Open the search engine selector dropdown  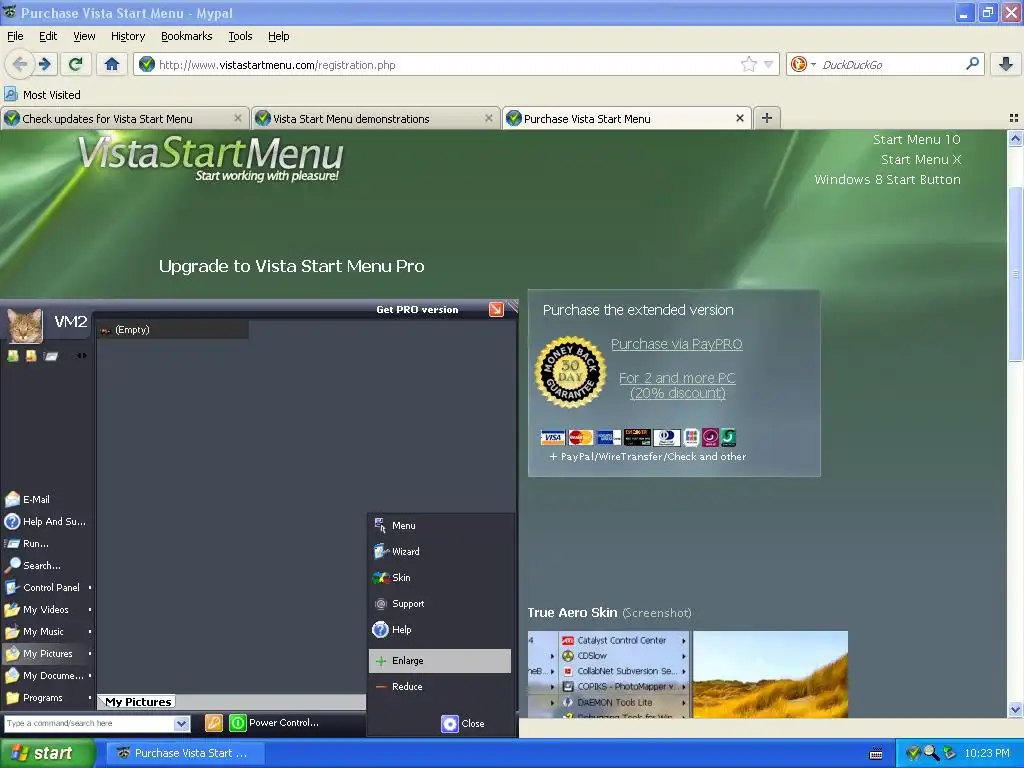pyautogui.click(x=813, y=64)
